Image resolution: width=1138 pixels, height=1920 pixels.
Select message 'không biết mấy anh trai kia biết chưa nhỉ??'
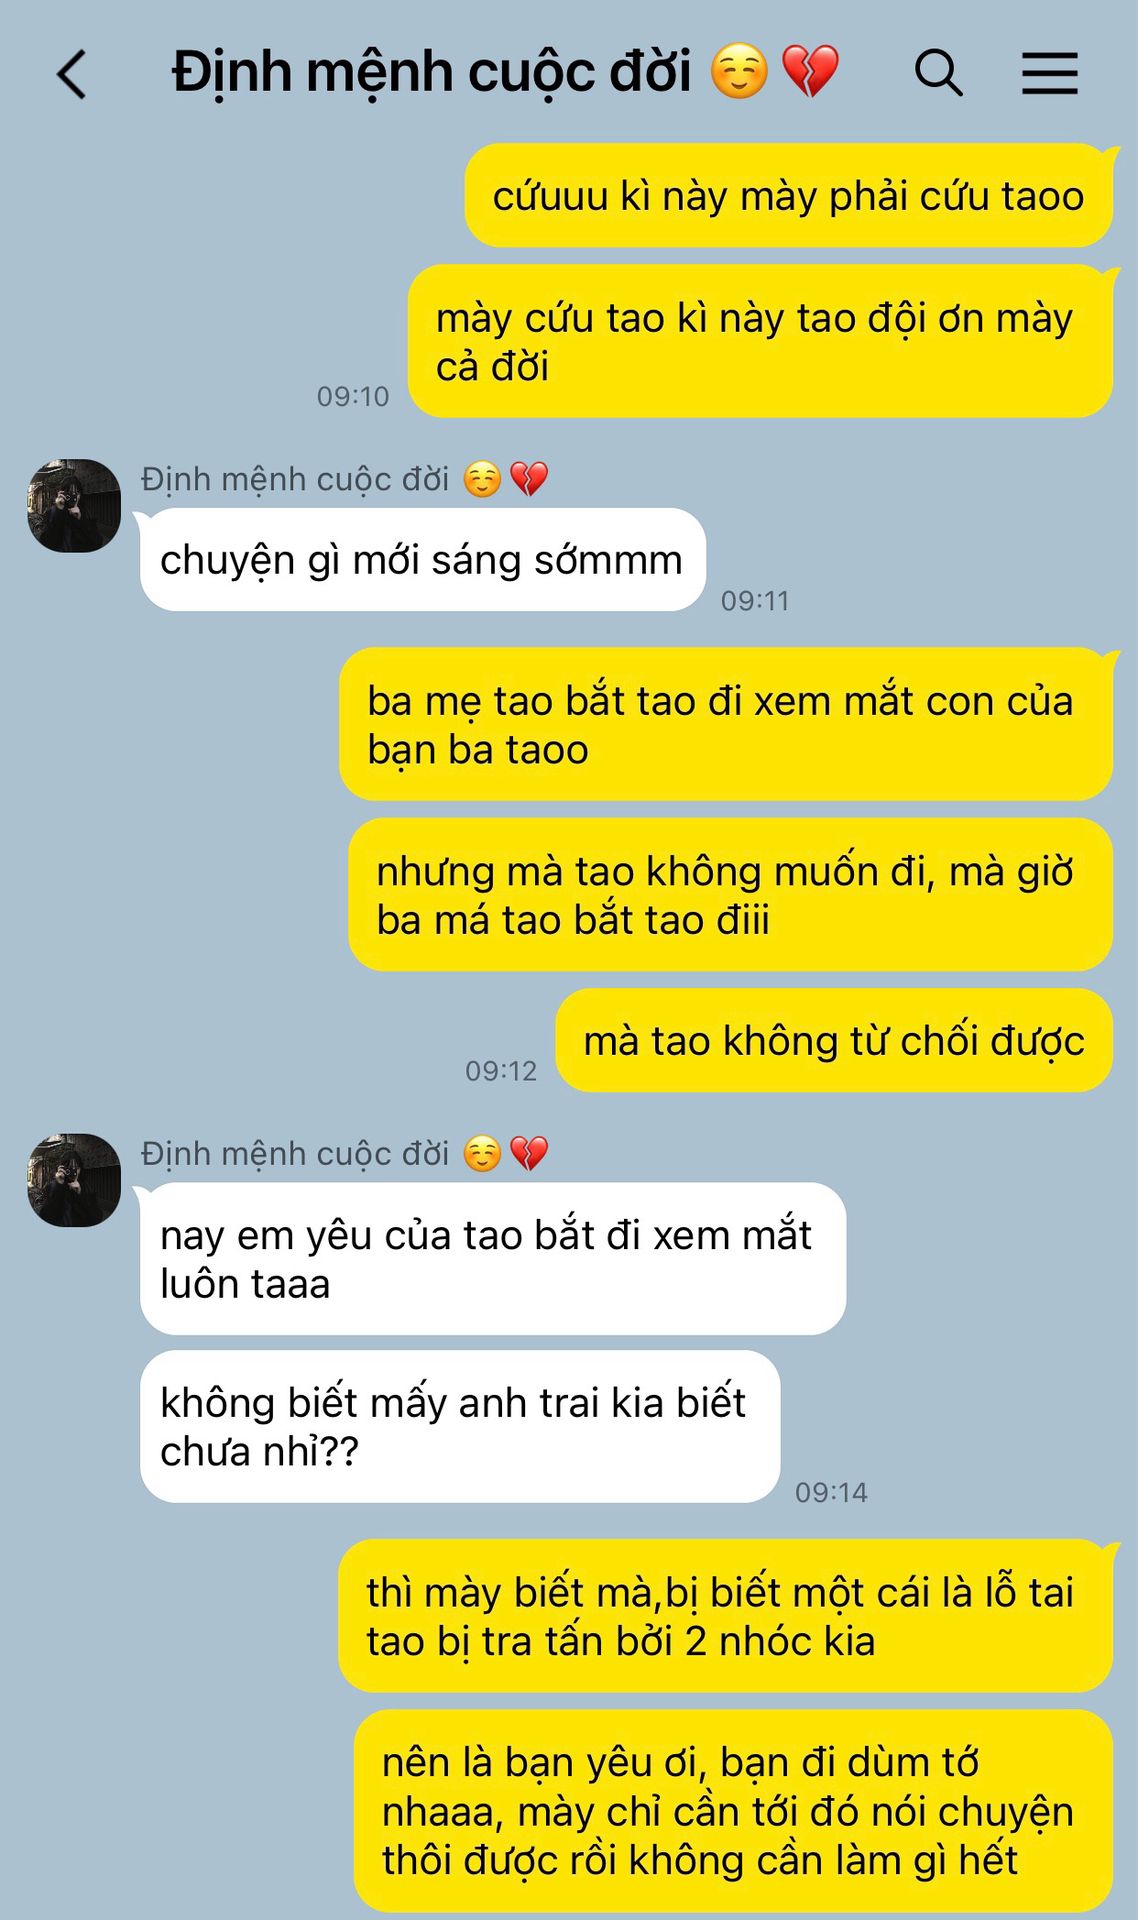(x=460, y=1426)
